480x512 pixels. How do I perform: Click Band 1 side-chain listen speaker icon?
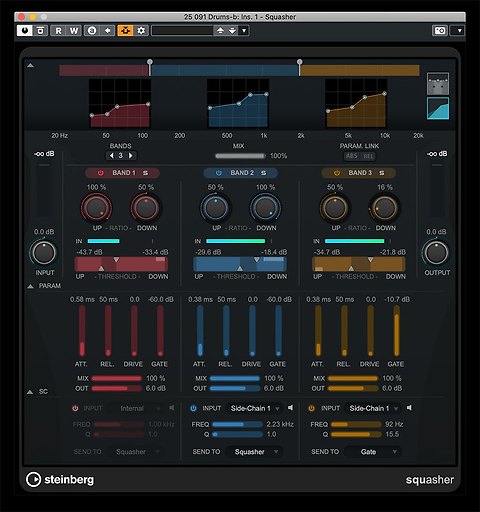(172, 408)
